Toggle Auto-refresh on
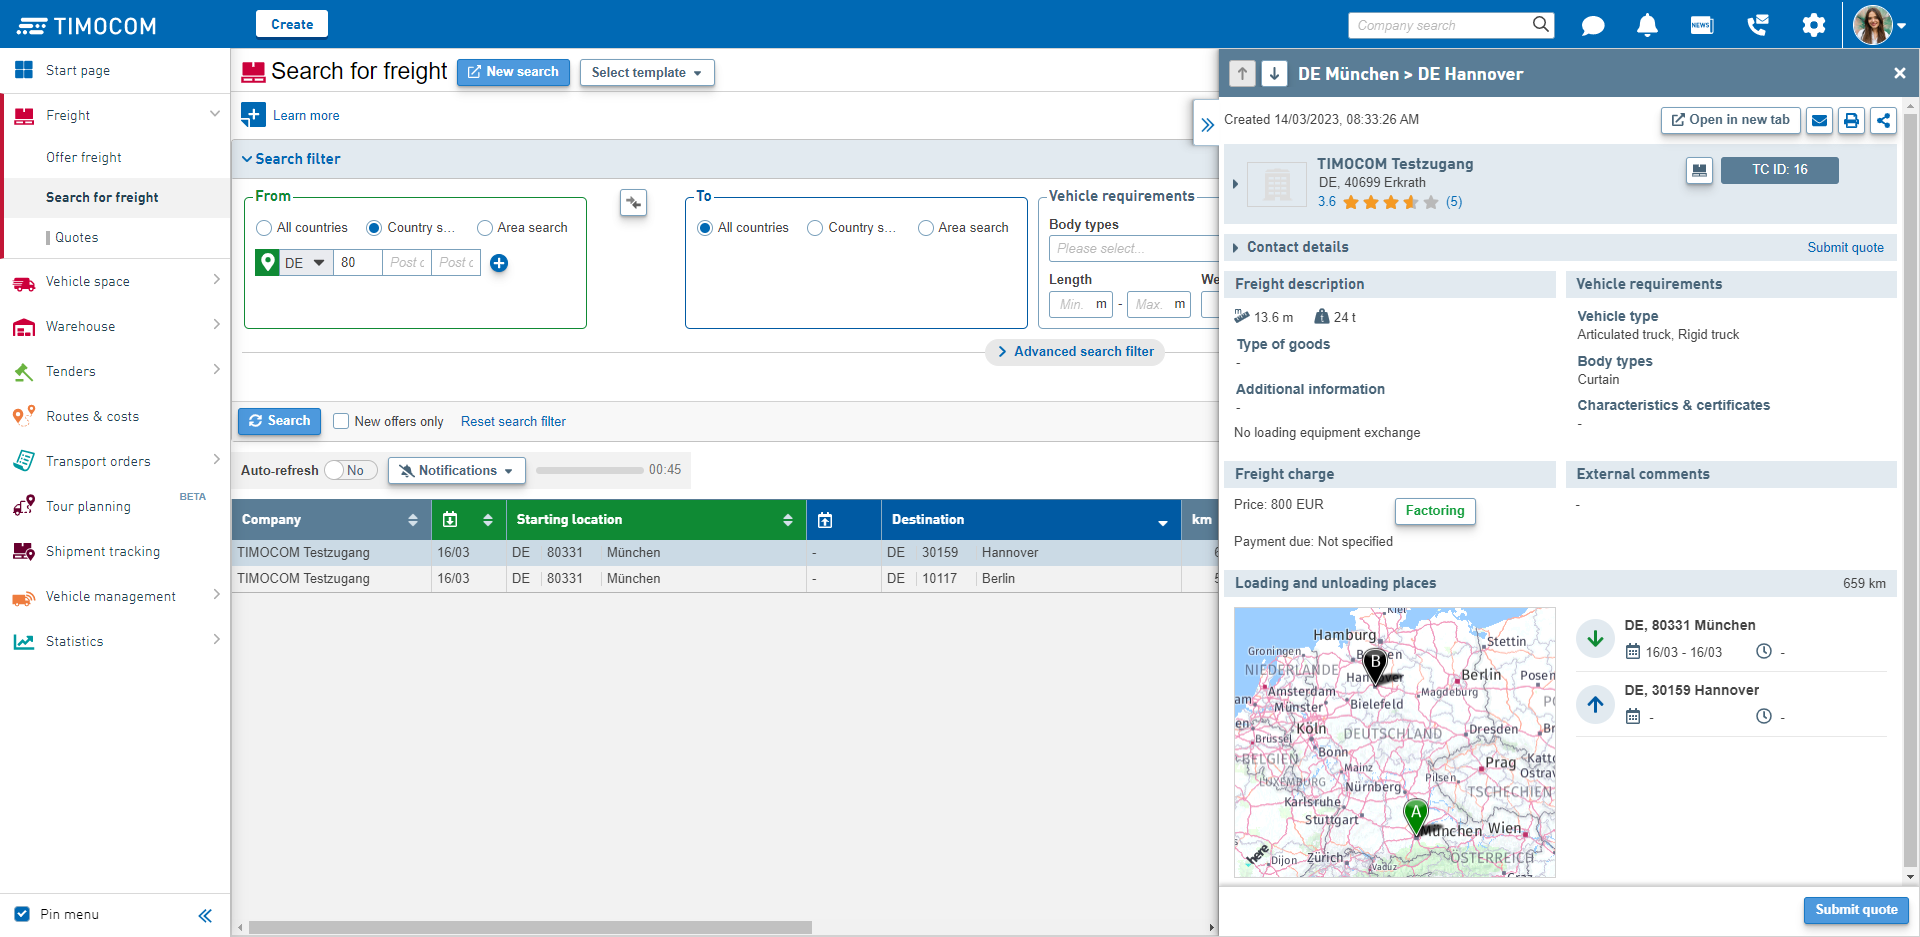Screen dimensions: 1920x937 click(x=350, y=470)
